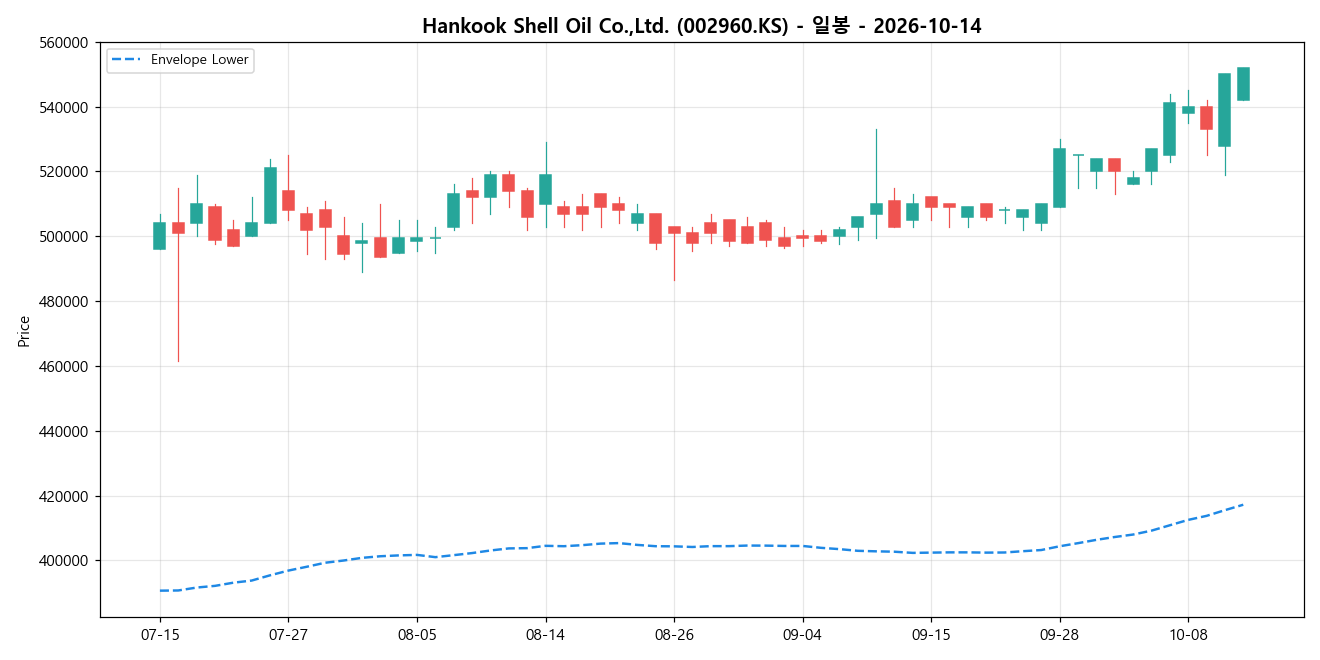Click the 460000 y-axis tick label
1320x660 pixels.
pyautogui.click(x=63, y=367)
